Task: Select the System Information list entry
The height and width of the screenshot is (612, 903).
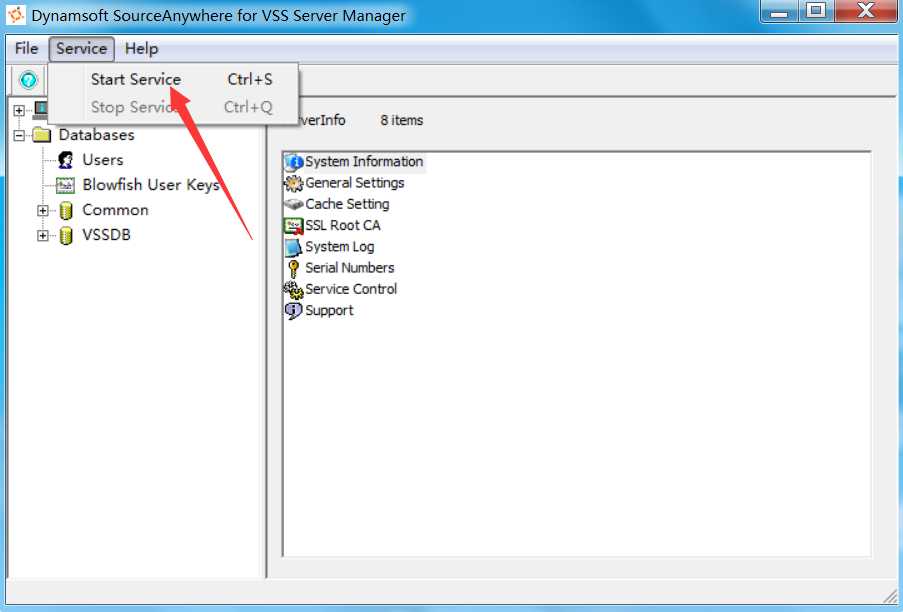Action: point(364,162)
